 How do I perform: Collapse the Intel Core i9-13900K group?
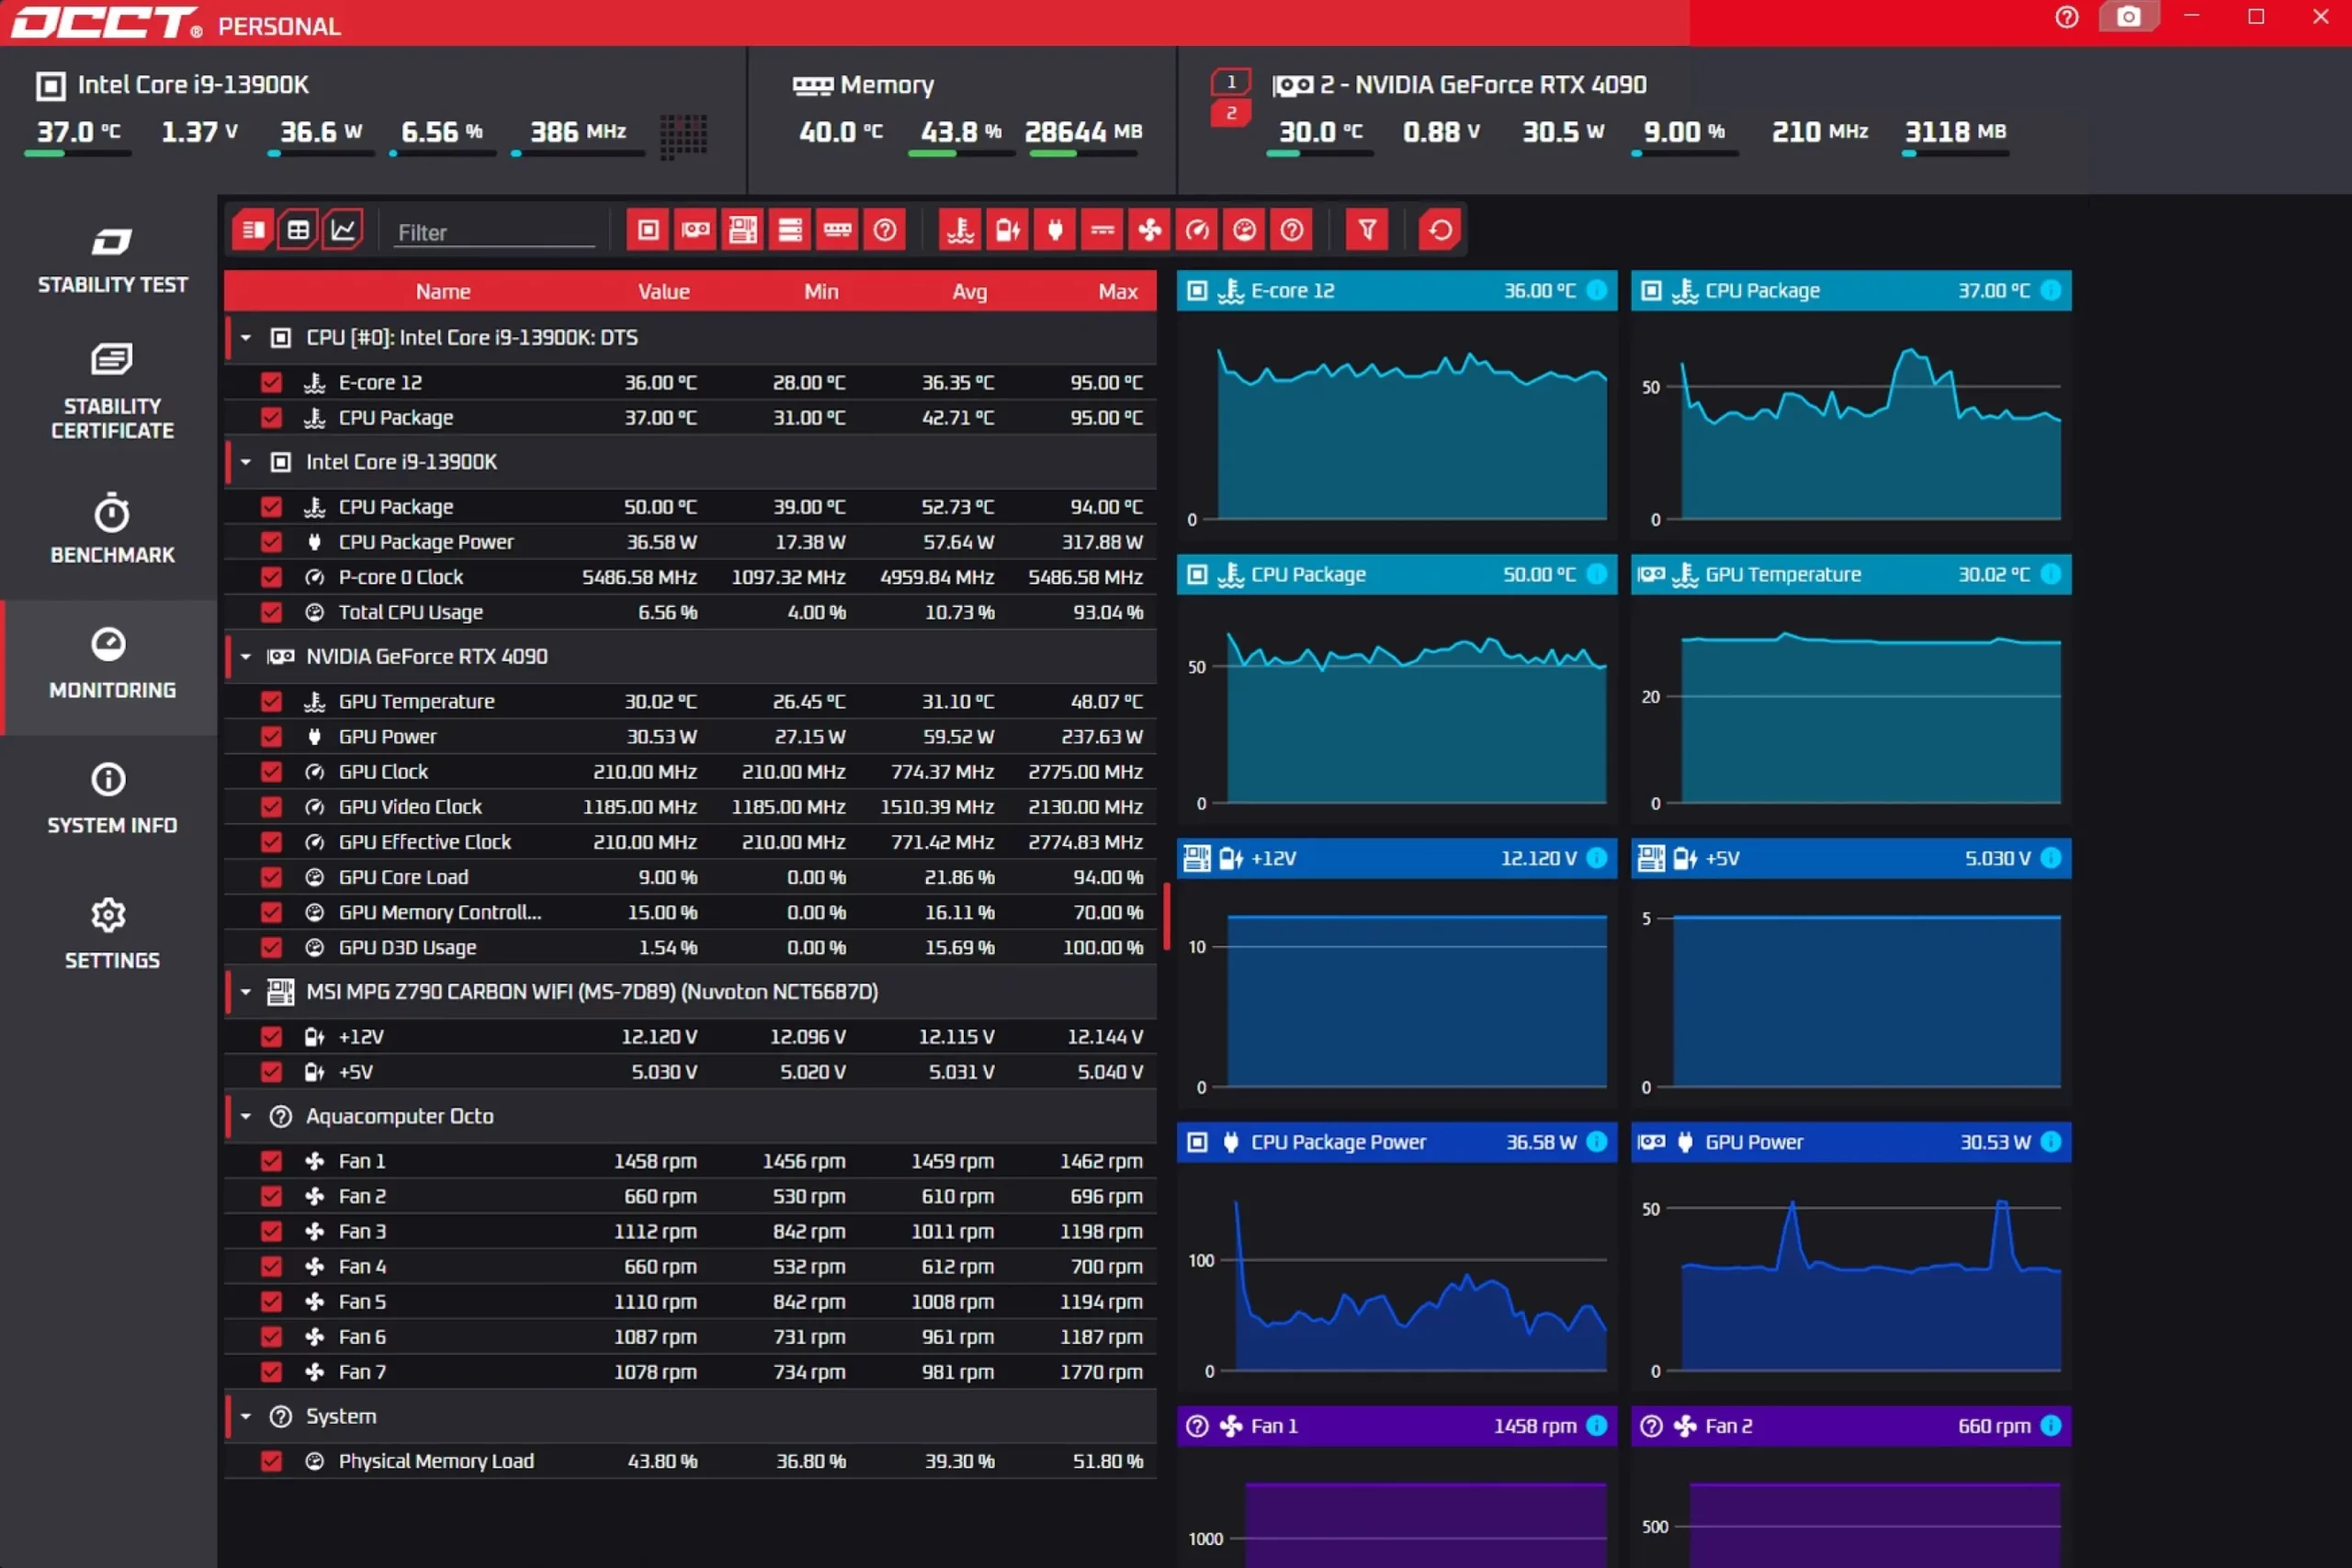pos(246,462)
